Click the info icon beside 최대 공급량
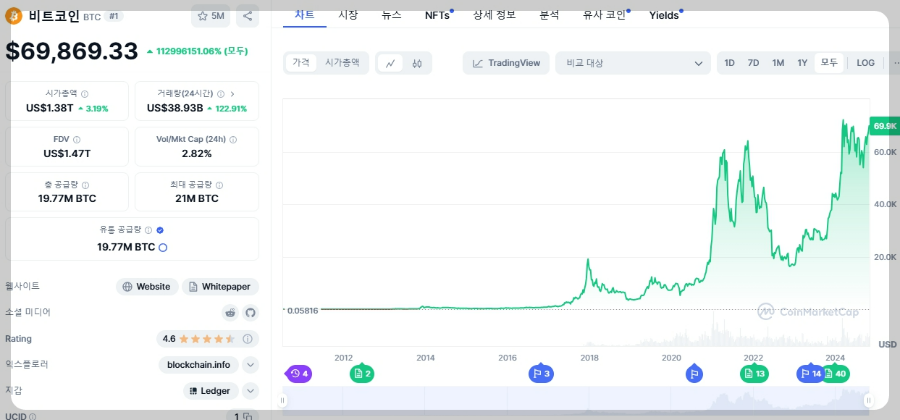 click(220, 185)
